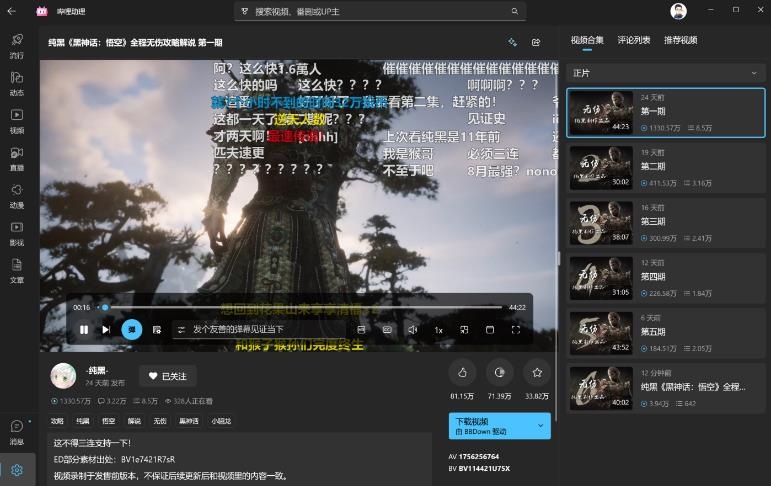
Task: Open the user avatar menu
Action: tap(679, 11)
